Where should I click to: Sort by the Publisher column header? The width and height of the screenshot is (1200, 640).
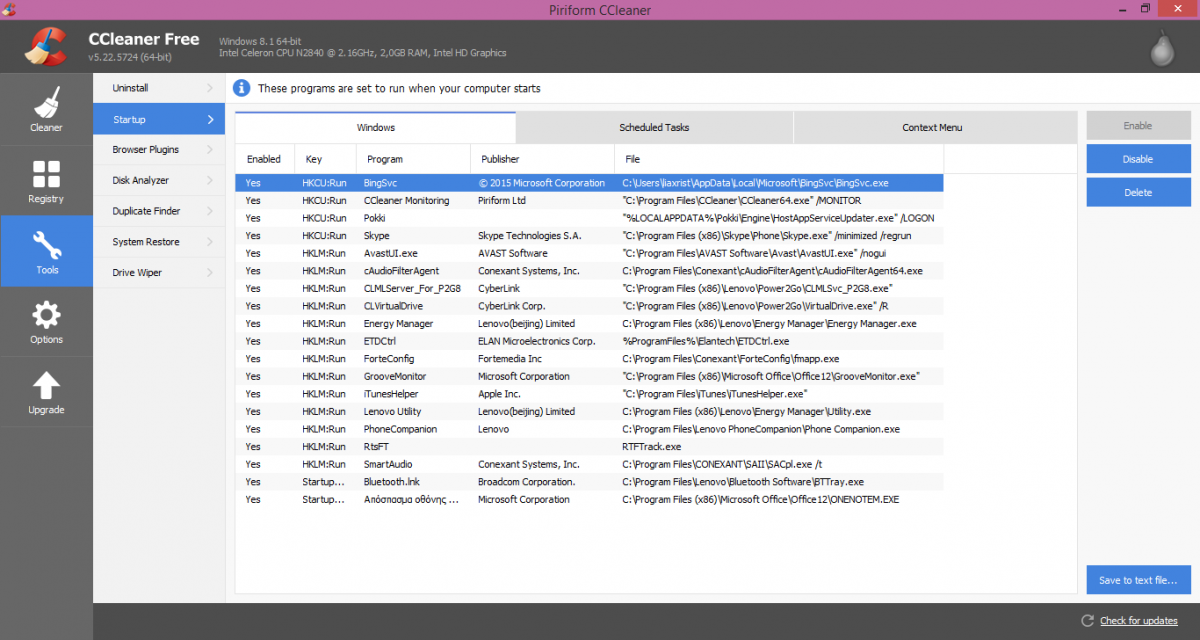point(542,159)
